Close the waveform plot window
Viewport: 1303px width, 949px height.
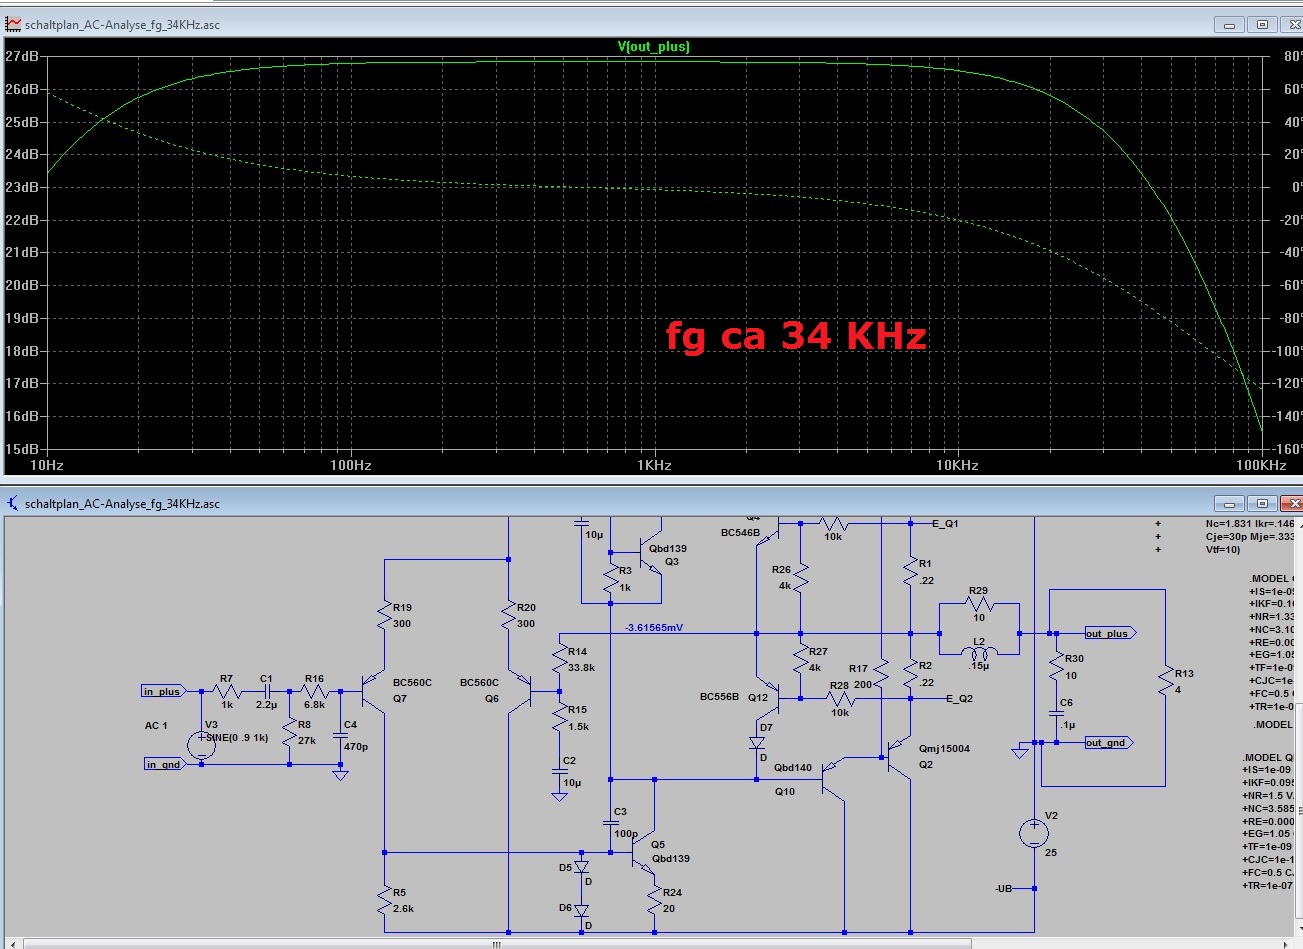[x=1292, y=25]
